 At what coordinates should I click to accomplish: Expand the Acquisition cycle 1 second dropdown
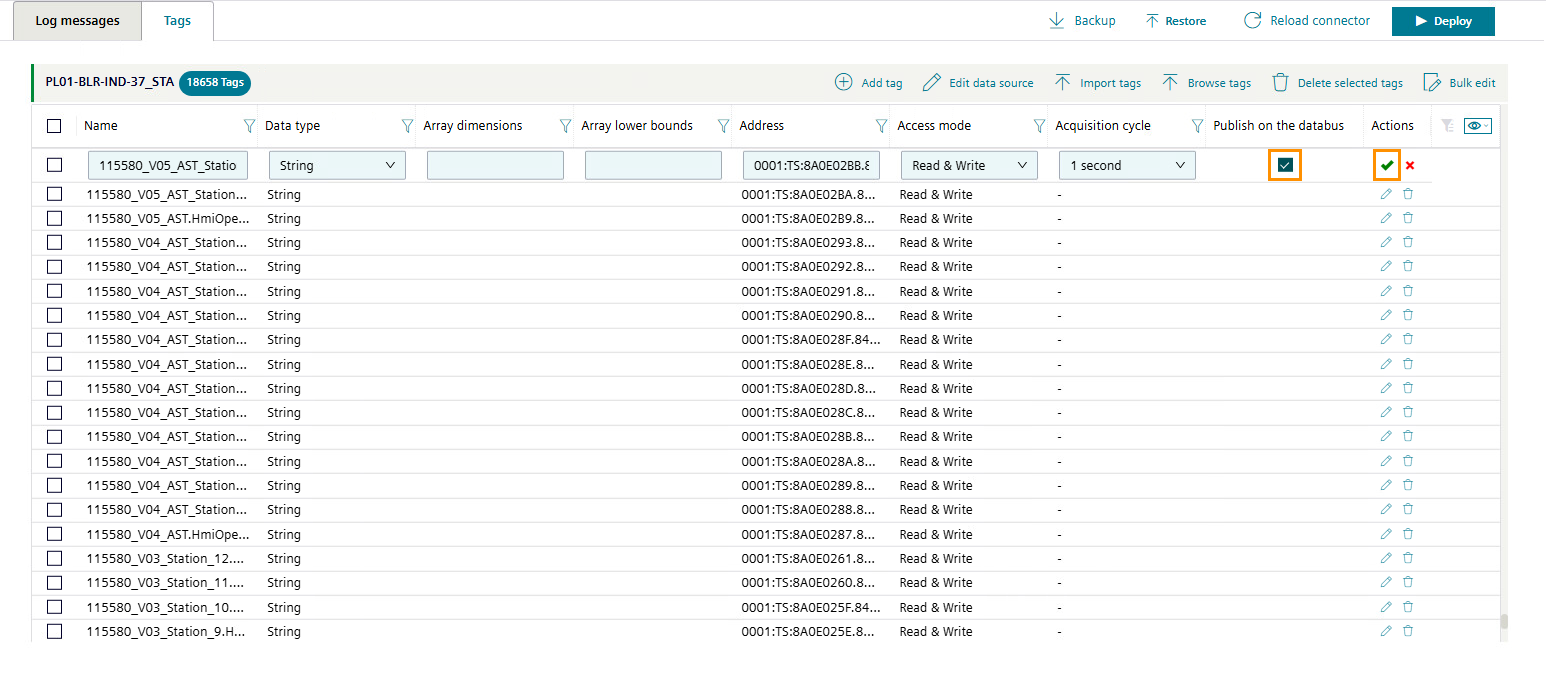pos(1127,166)
